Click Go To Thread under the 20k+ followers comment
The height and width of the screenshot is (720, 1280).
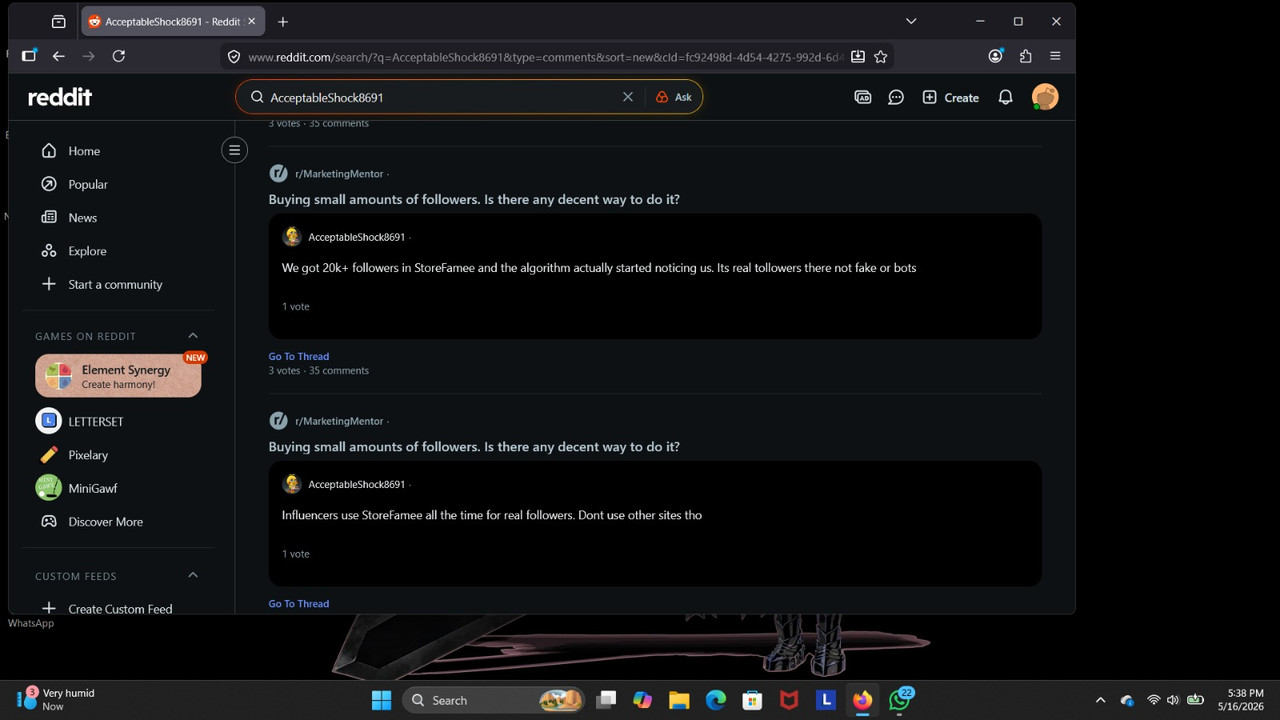pos(298,356)
